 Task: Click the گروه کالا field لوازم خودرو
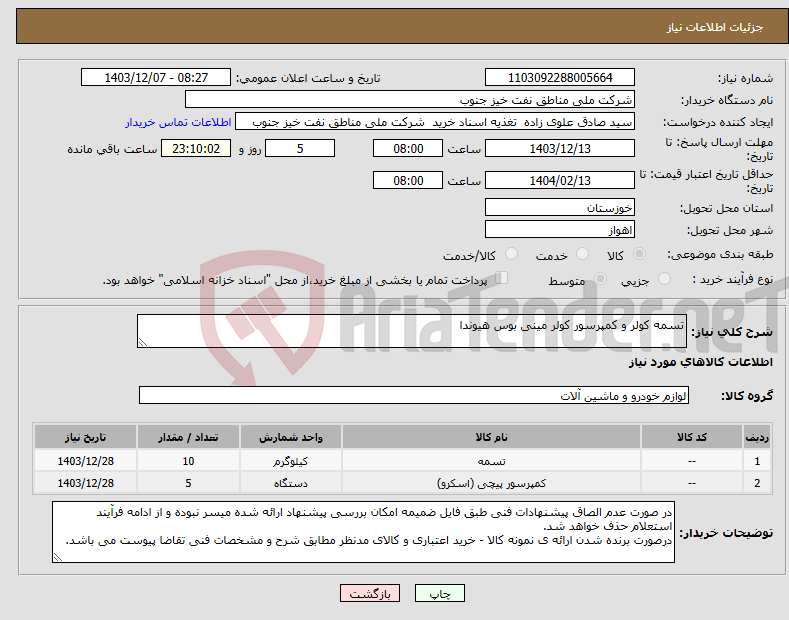pyautogui.click(x=414, y=396)
